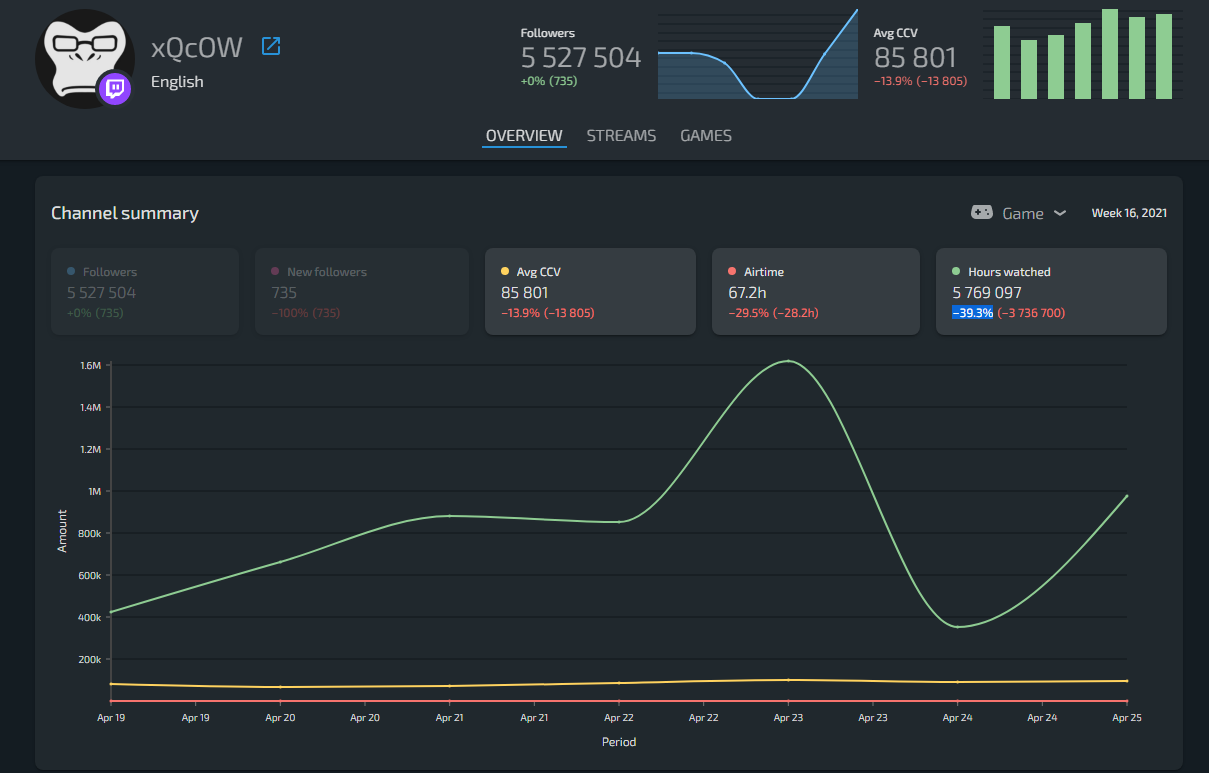Click the 67.2h airtime value

tap(746, 293)
